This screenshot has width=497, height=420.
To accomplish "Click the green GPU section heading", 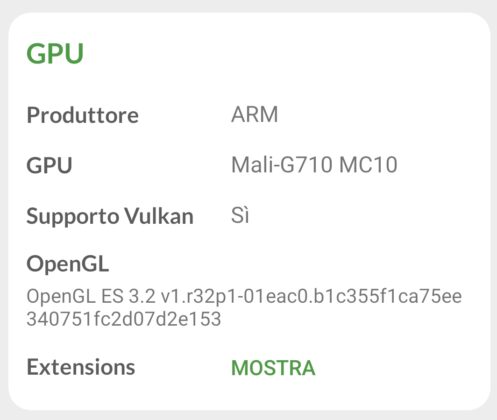I will tap(55, 54).
